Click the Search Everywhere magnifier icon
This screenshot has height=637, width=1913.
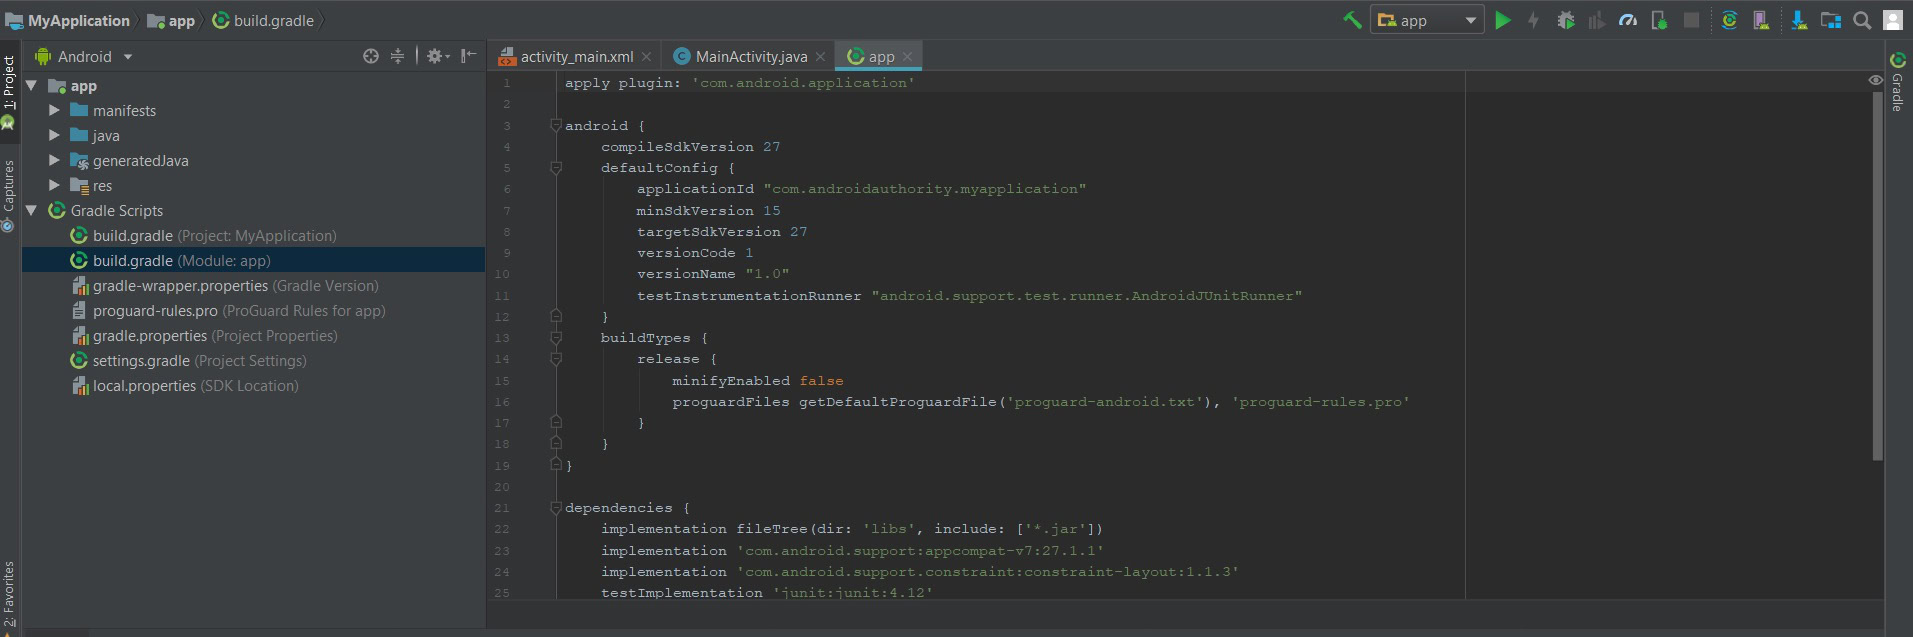point(1862,20)
